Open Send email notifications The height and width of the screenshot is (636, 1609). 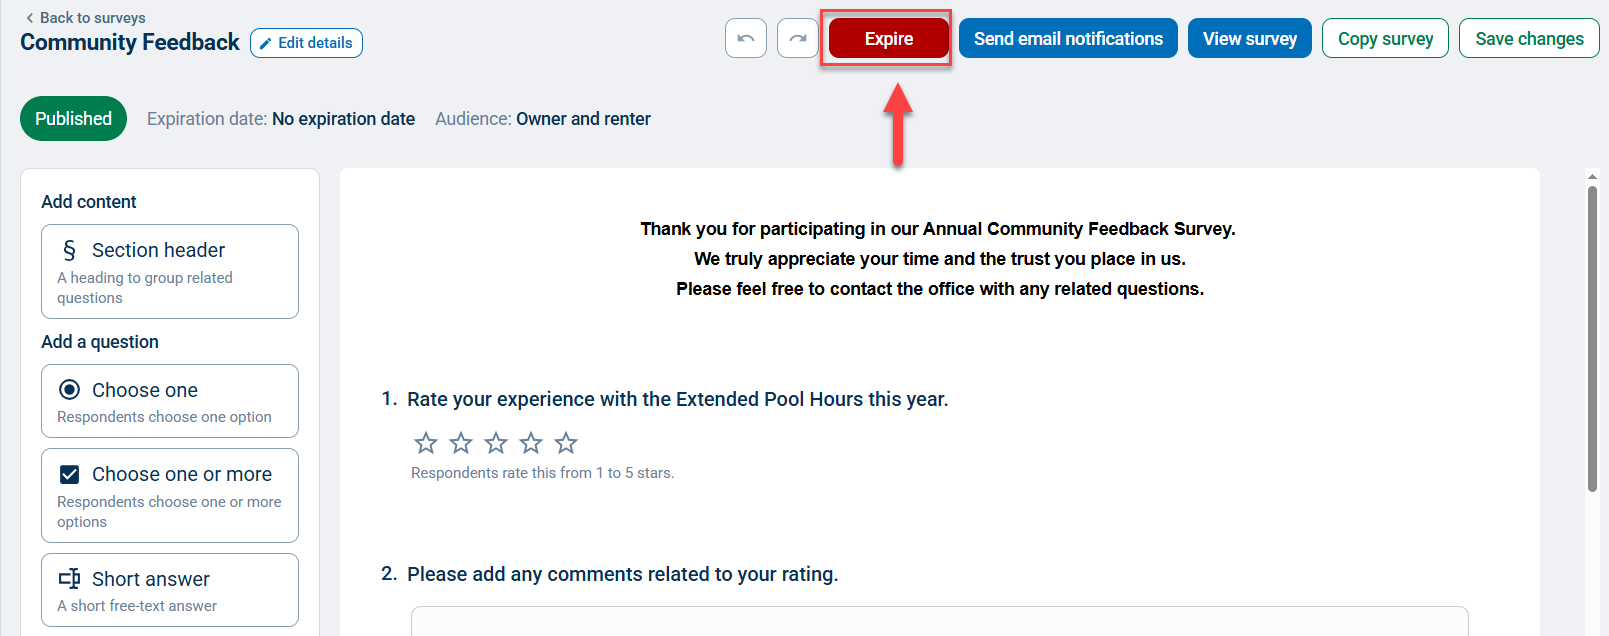point(1068,39)
